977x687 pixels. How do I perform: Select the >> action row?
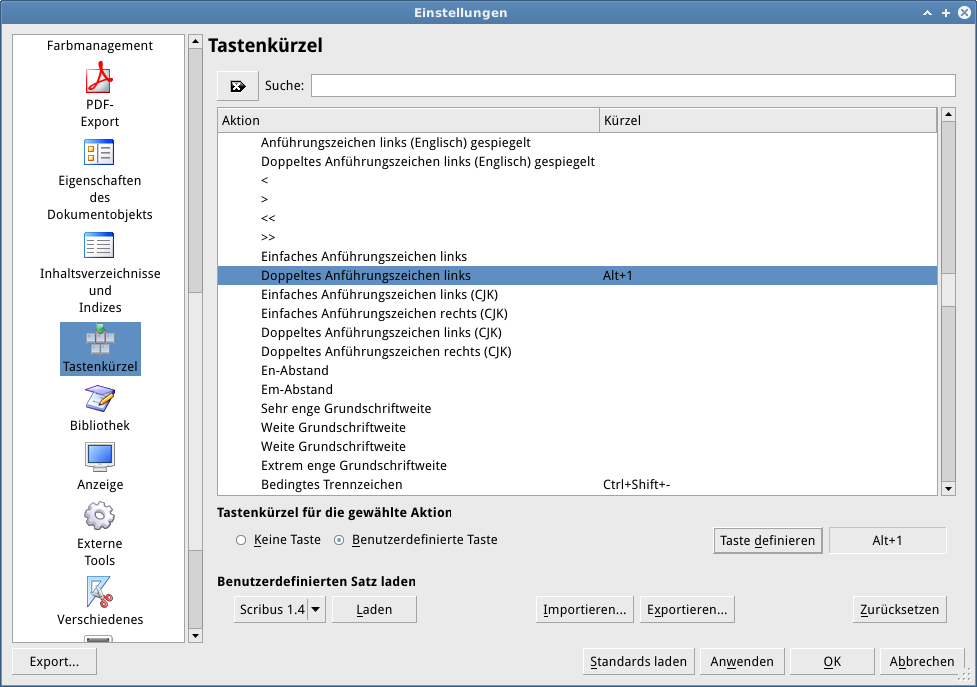point(577,237)
